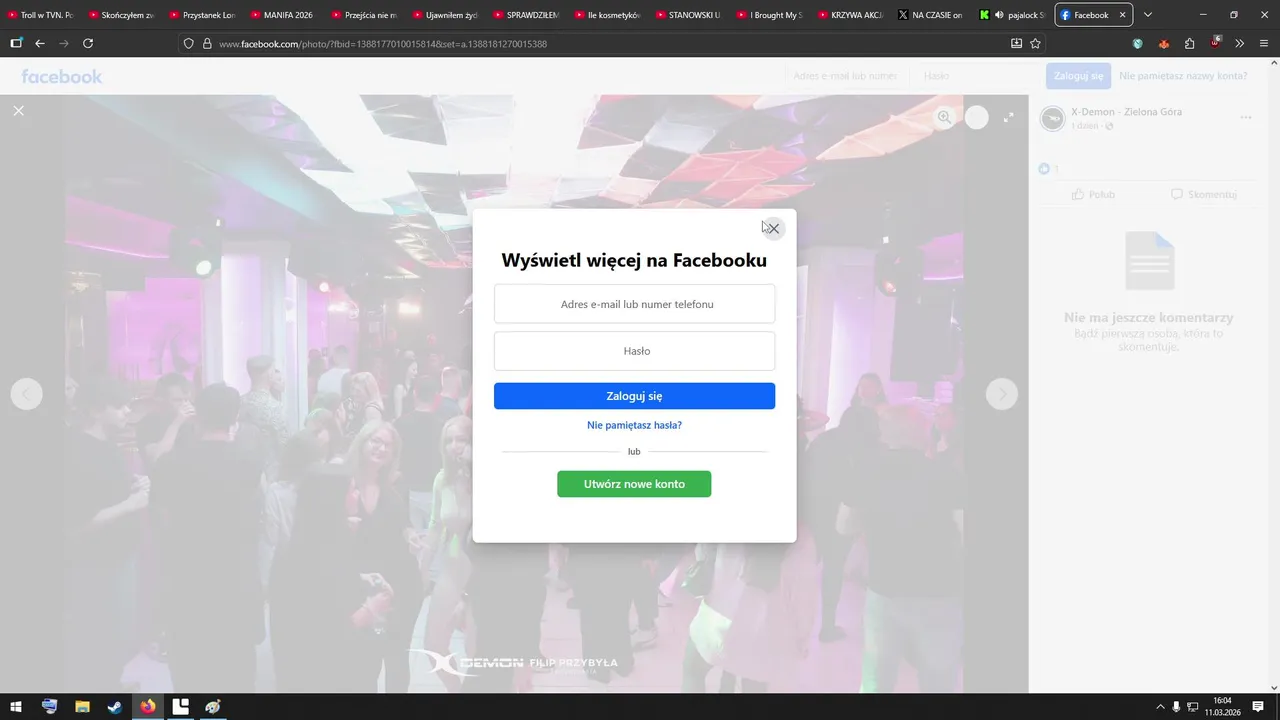Switch to the SPRAWDZIŁEM tab
Image resolution: width=1280 pixels, height=720 pixels.
point(525,15)
